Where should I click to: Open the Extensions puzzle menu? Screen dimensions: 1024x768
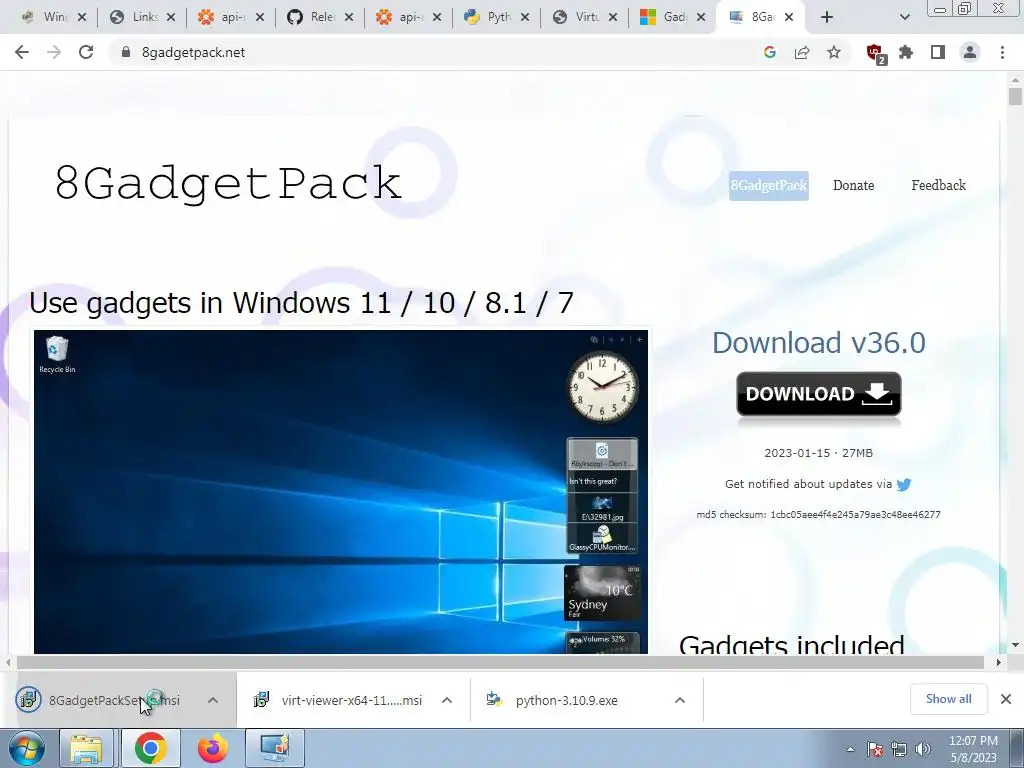[x=906, y=52]
